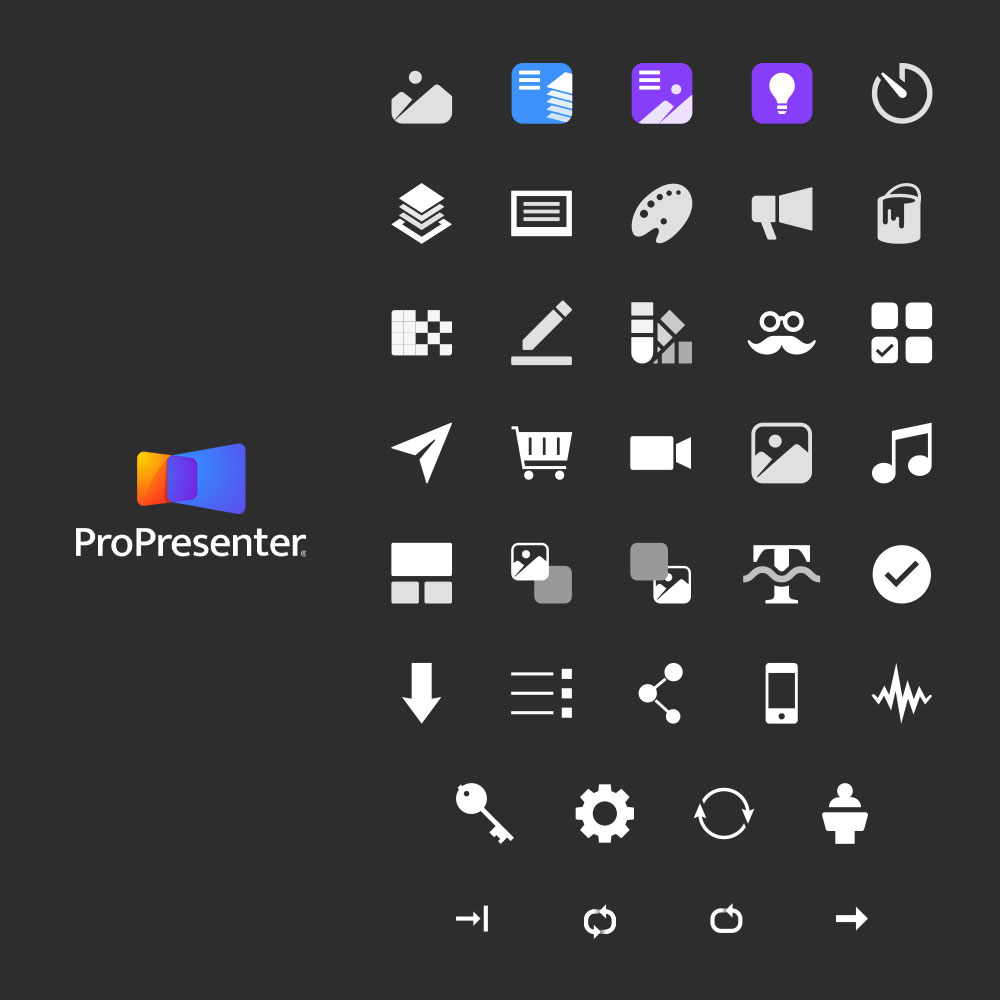This screenshot has height=1000, width=1000.
Task: Select the blue slides stack icon
Action: click(541, 93)
